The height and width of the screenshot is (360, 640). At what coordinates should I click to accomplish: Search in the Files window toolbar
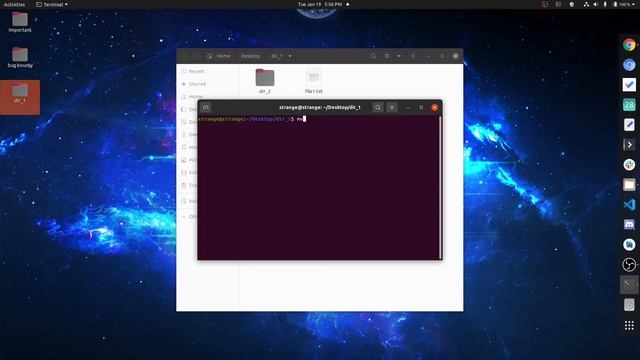373,56
